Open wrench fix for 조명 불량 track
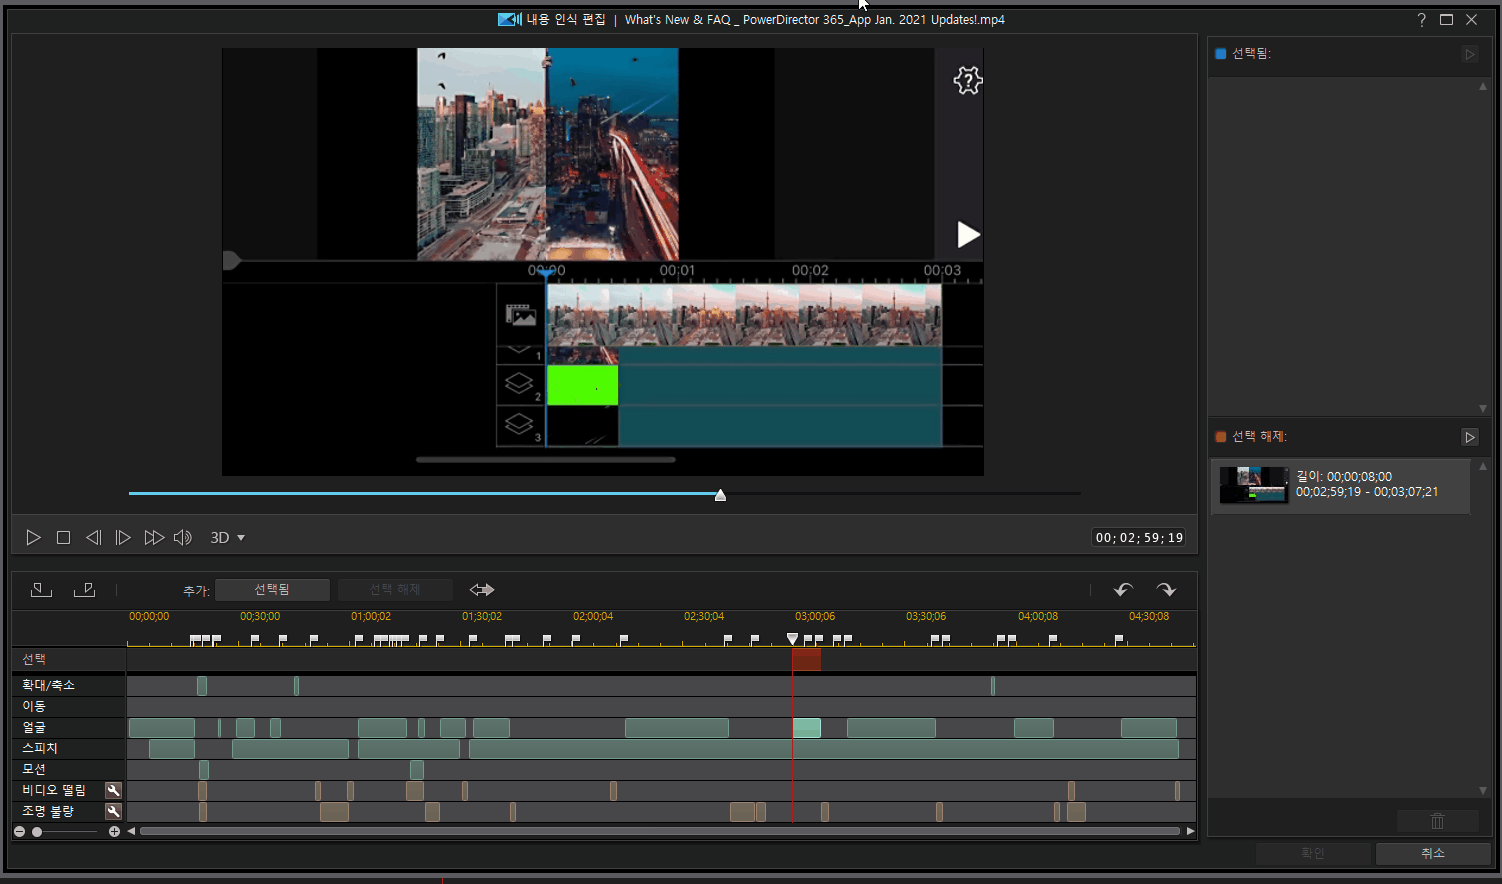This screenshot has height=884, width=1502. coord(113,811)
